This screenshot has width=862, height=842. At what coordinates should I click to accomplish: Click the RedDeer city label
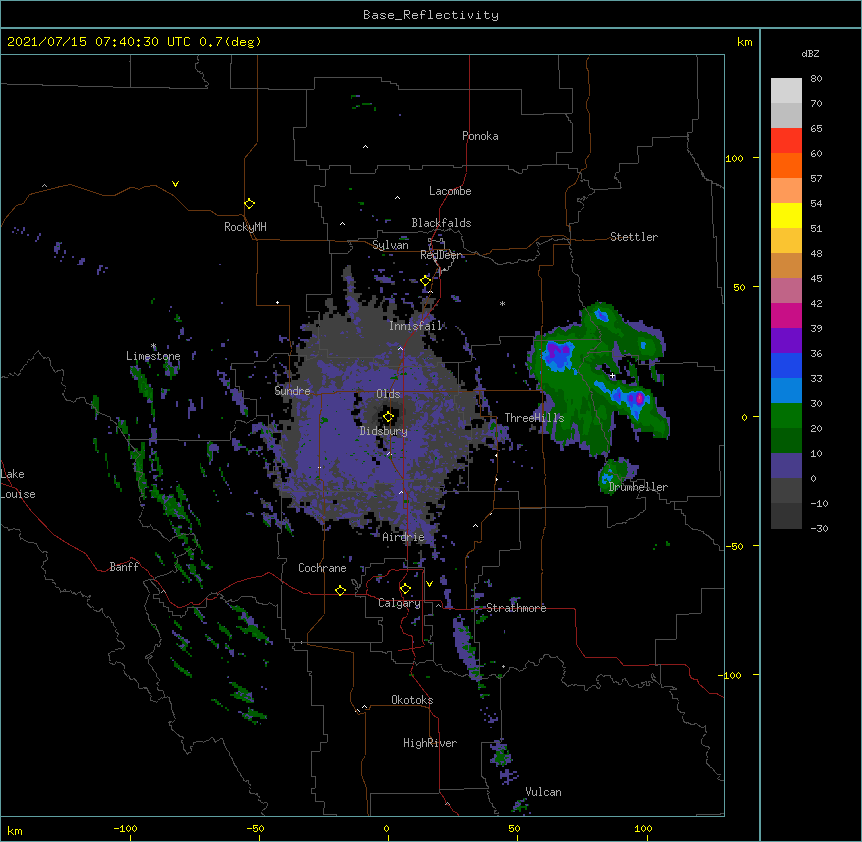pyautogui.click(x=441, y=255)
